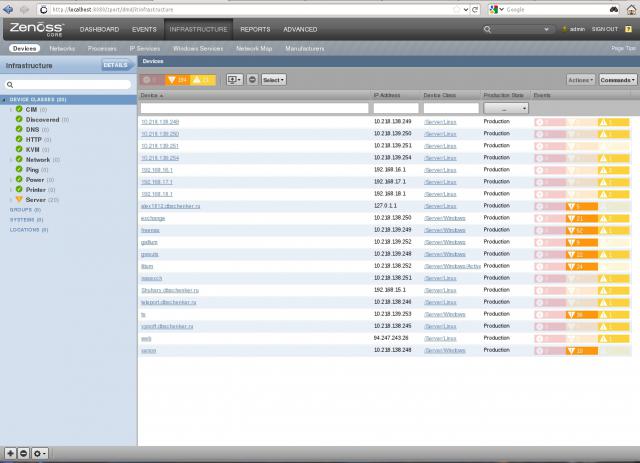Click the Infrastructure tree search field

click(68, 85)
